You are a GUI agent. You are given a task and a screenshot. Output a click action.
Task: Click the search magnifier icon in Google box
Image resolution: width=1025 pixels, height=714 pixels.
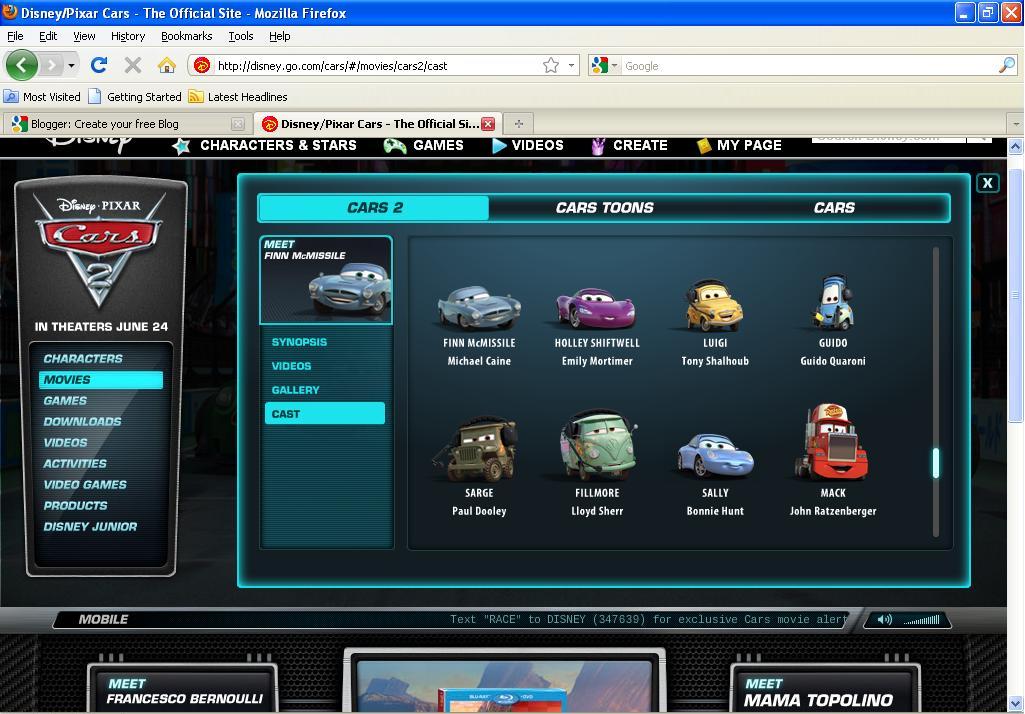tap(1007, 65)
